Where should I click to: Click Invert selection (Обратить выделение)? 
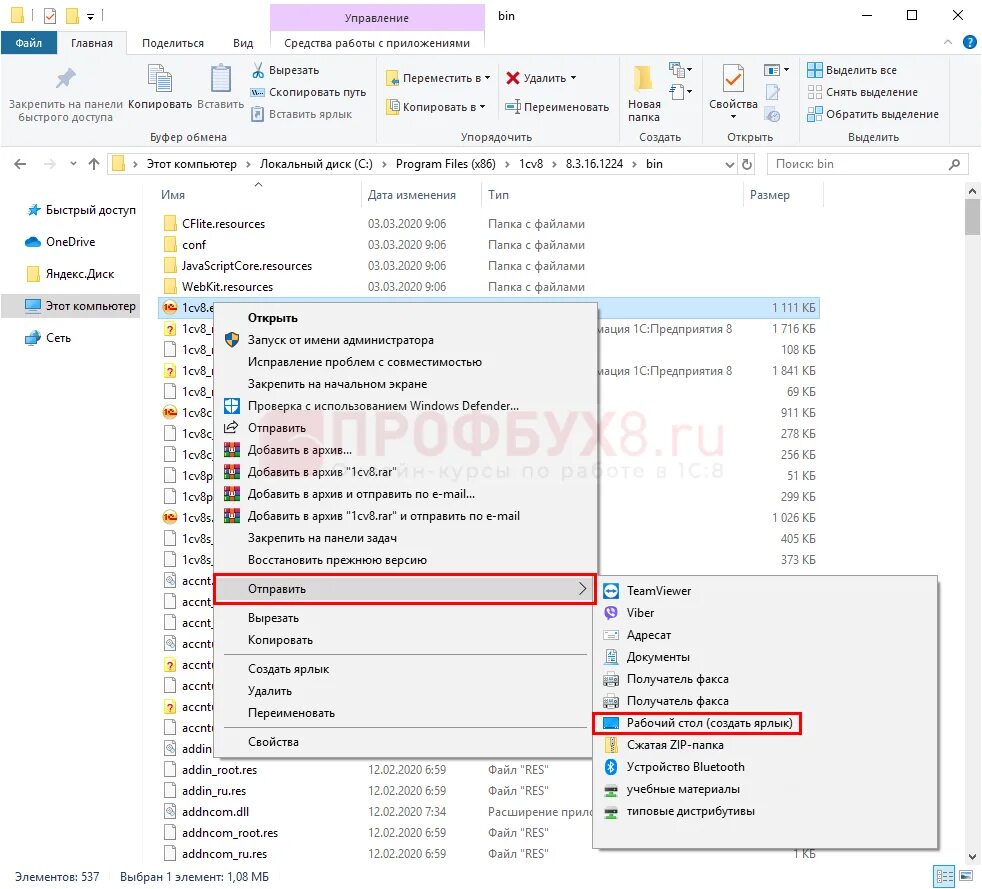pyautogui.click(x=873, y=114)
